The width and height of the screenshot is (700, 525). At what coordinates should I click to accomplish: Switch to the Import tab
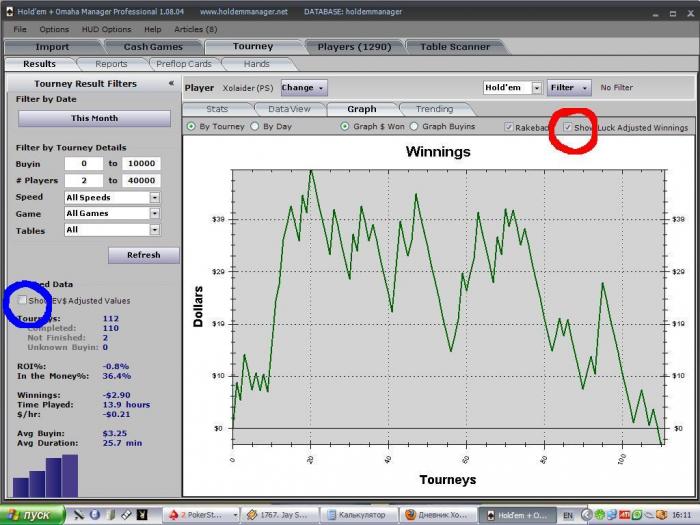[52, 47]
